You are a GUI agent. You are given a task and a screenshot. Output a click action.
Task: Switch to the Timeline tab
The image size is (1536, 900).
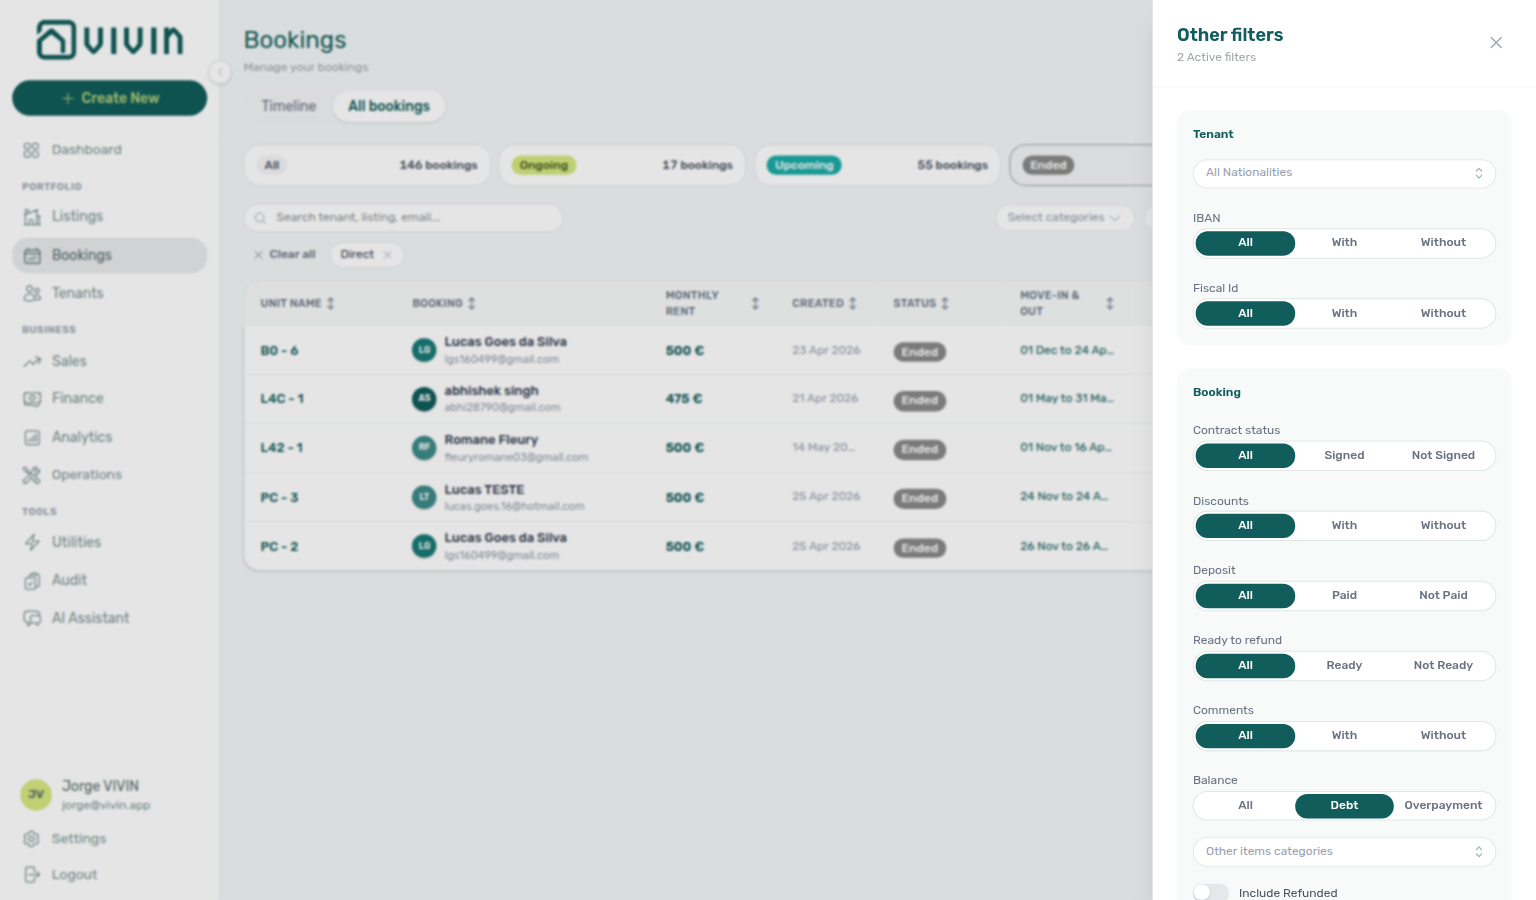pyautogui.click(x=288, y=106)
